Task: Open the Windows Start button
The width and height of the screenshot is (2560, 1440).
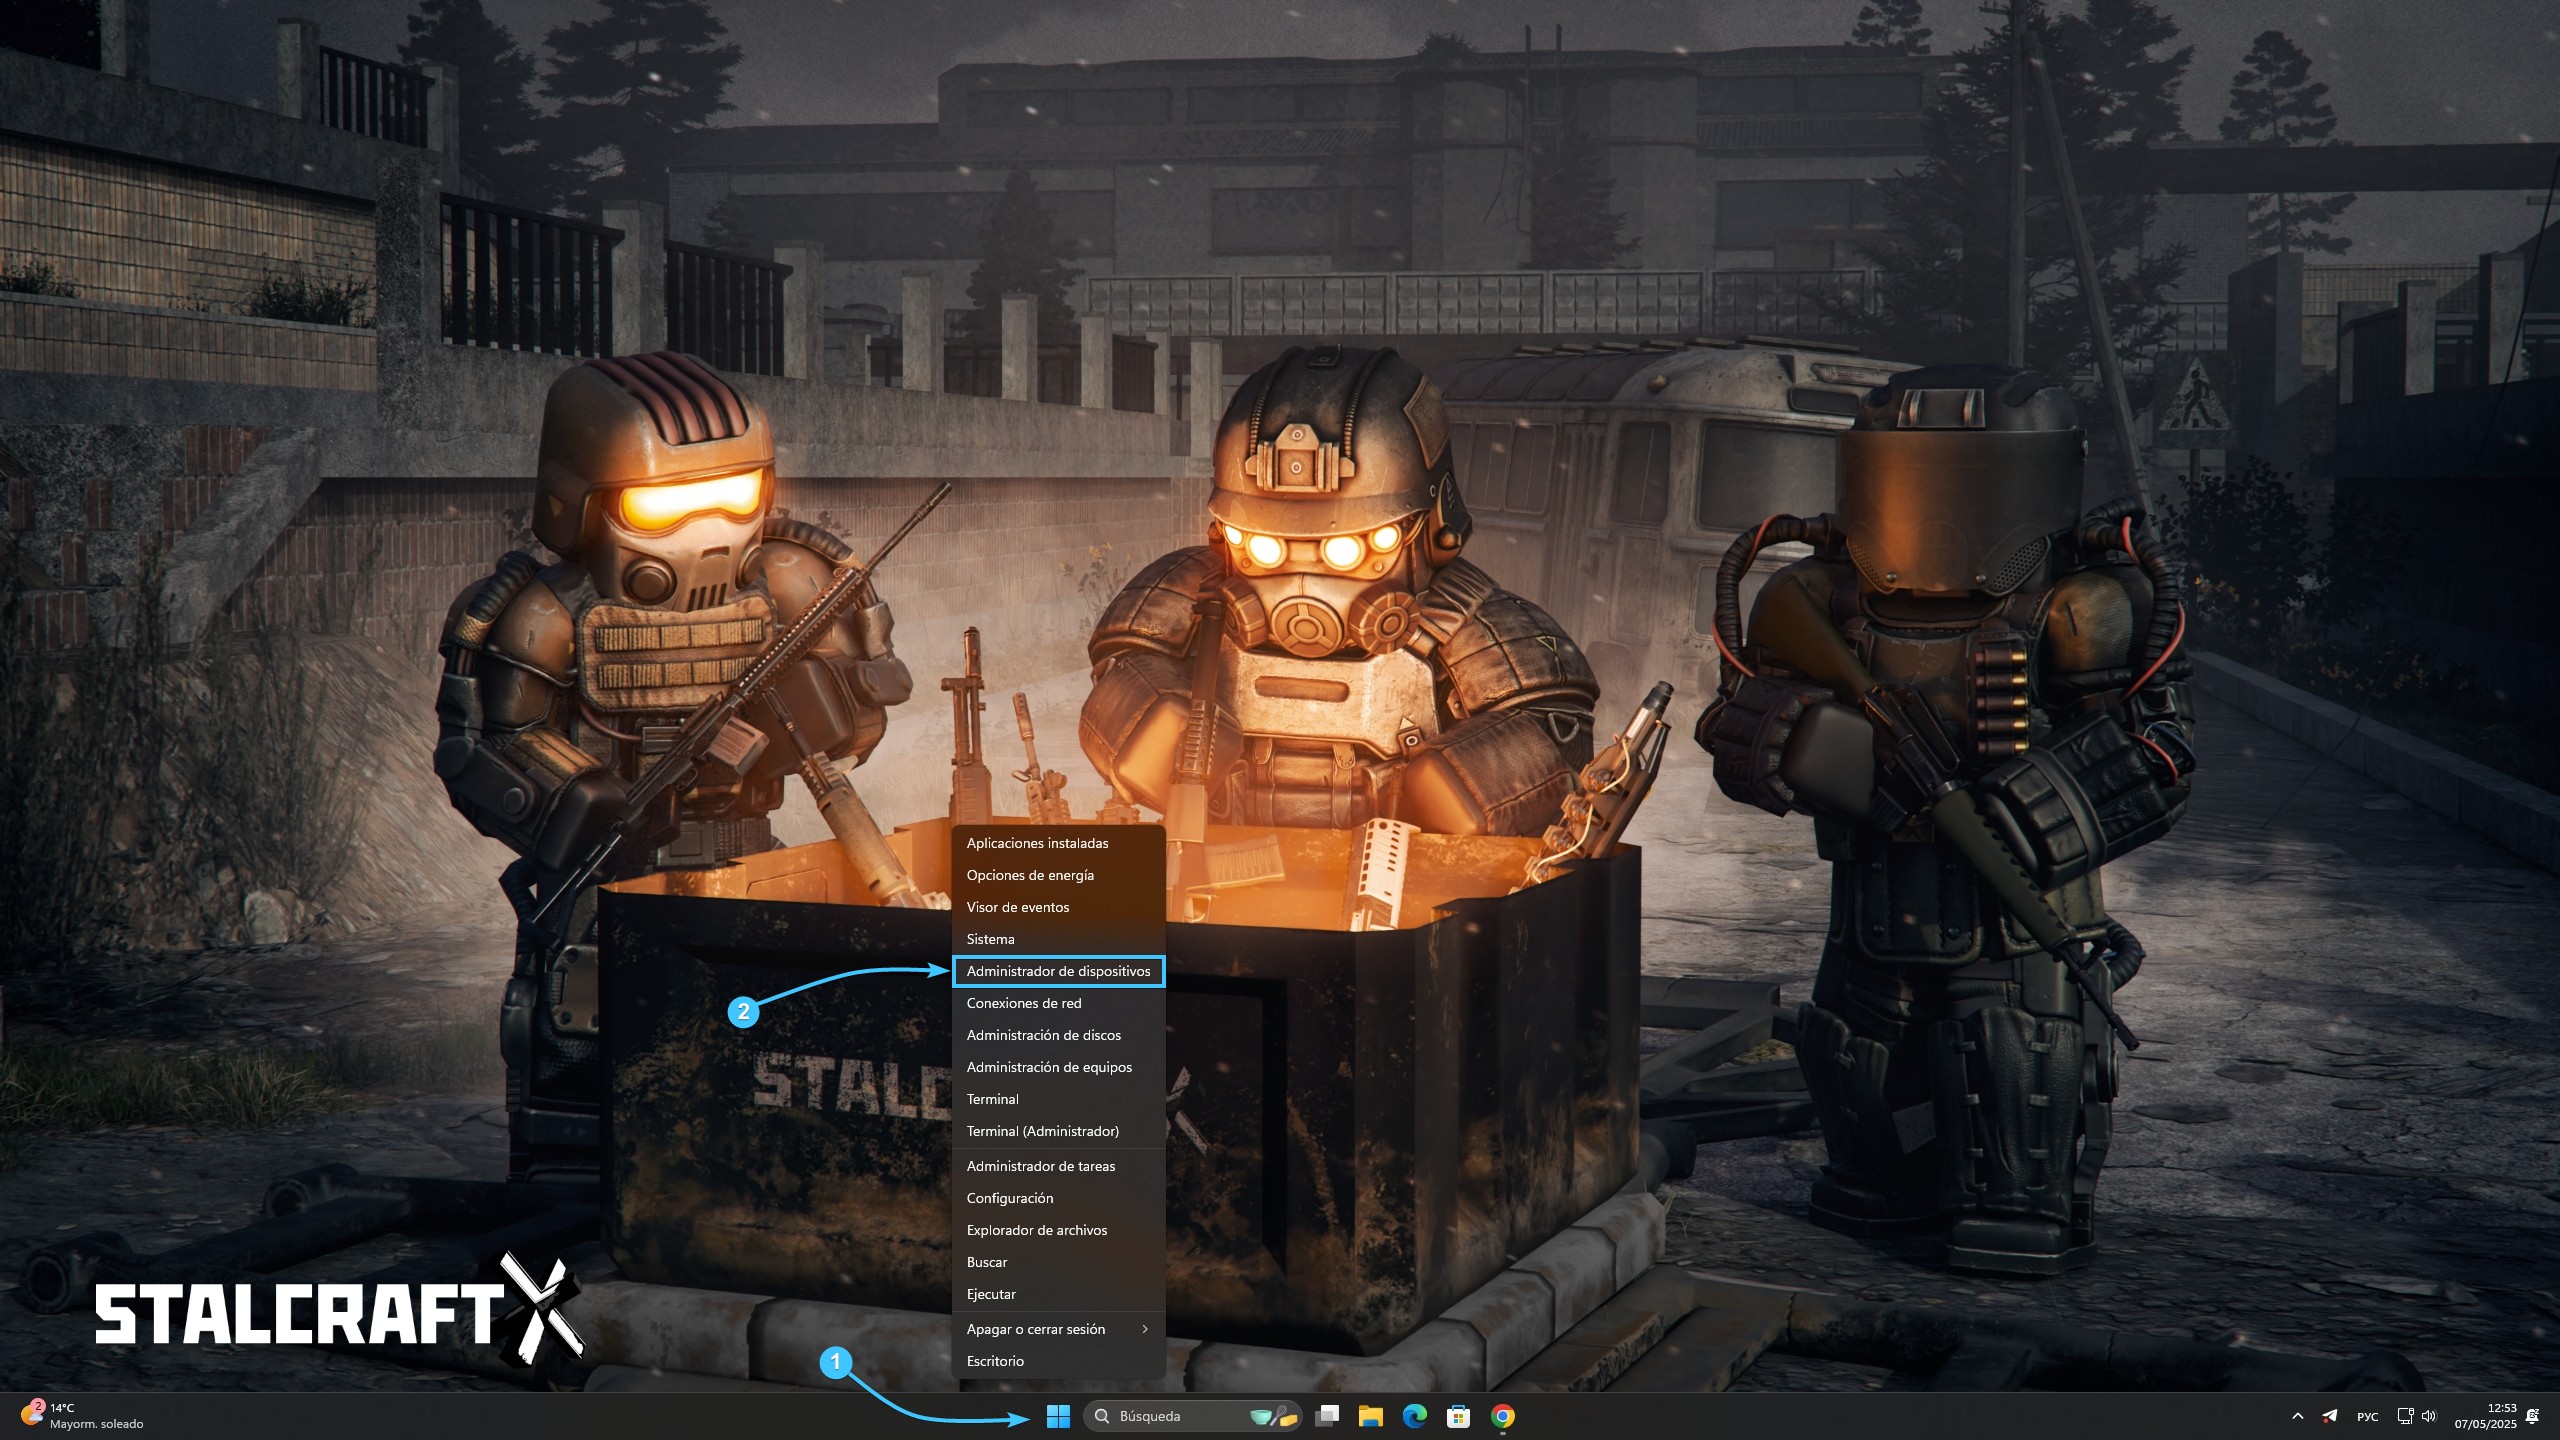Action: point(1058,1416)
